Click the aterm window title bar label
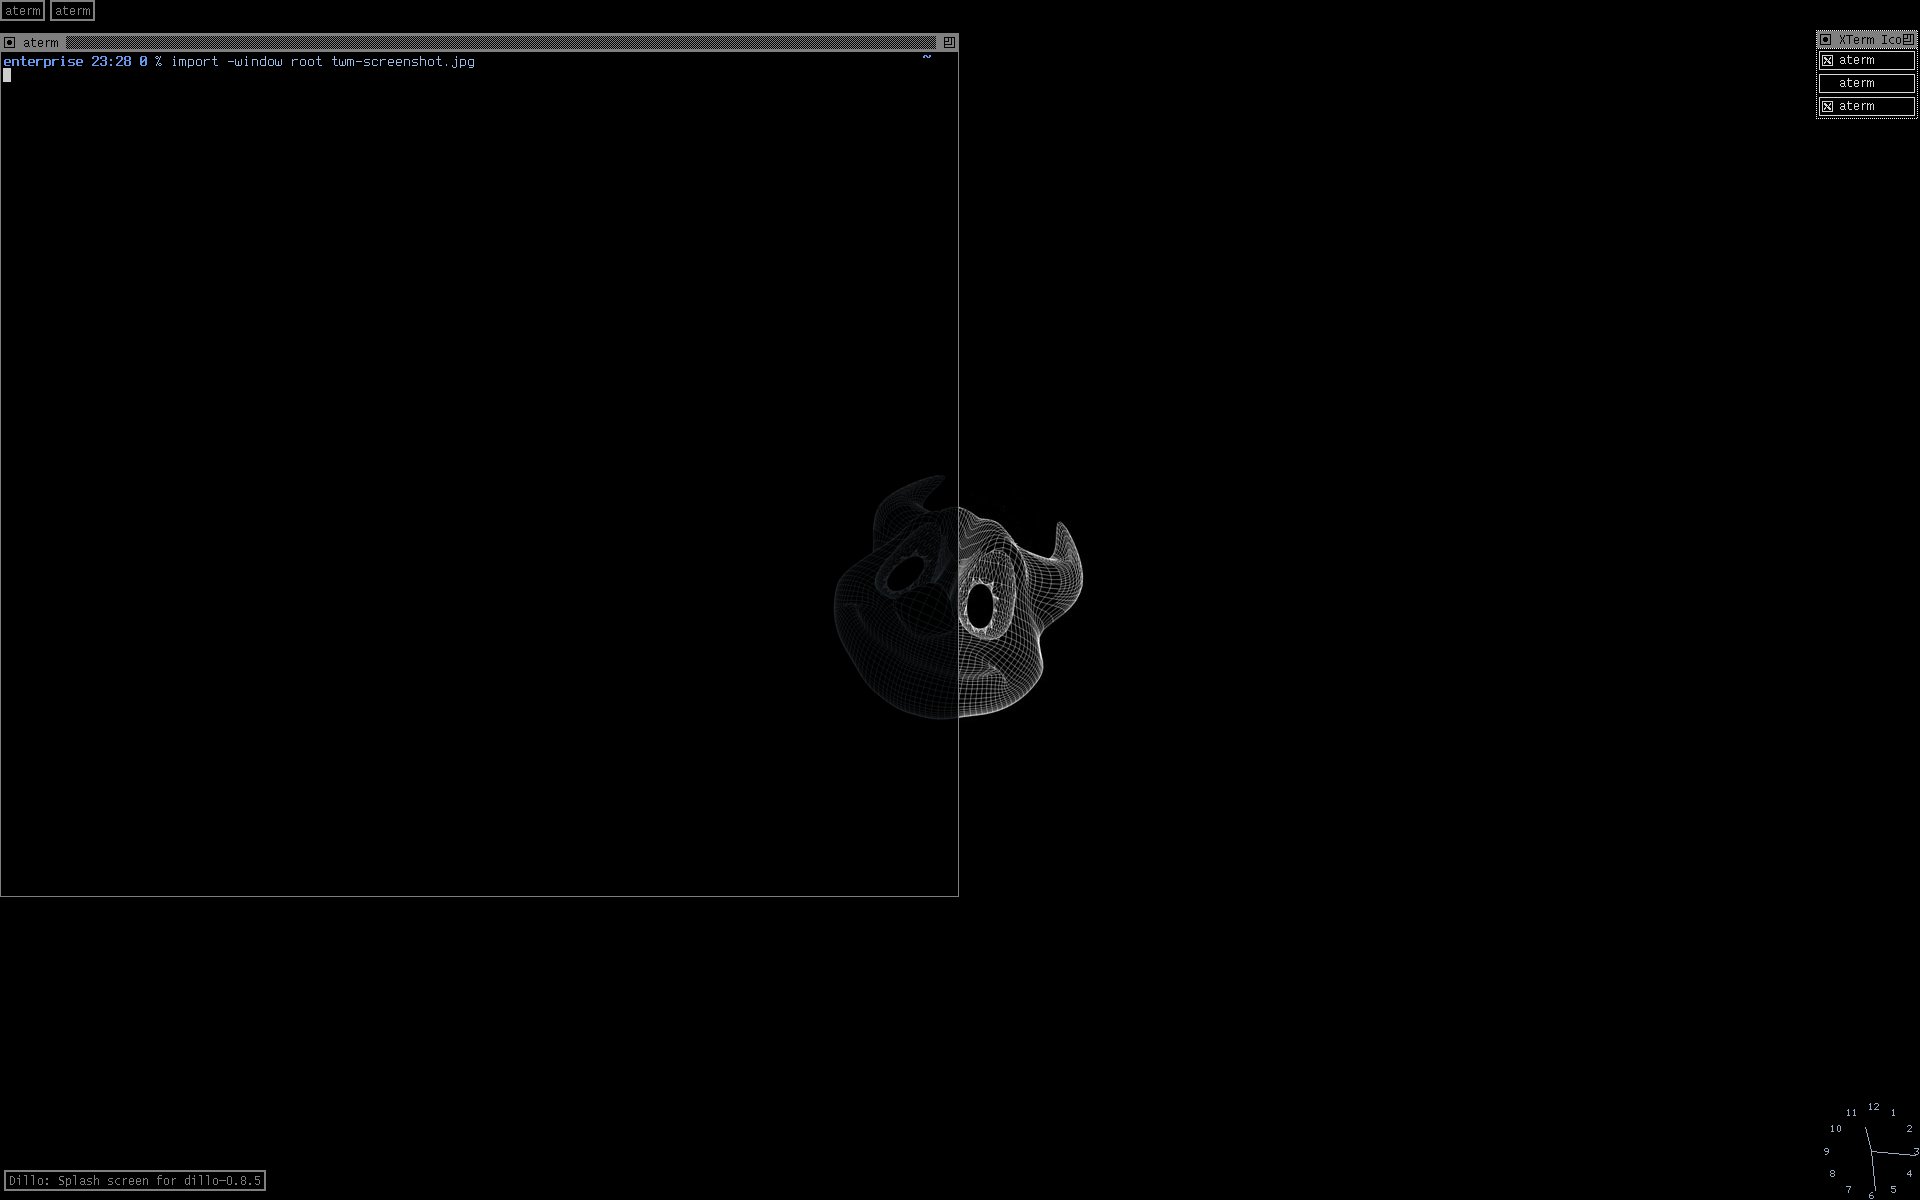 pyautogui.click(x=41, y=42)
